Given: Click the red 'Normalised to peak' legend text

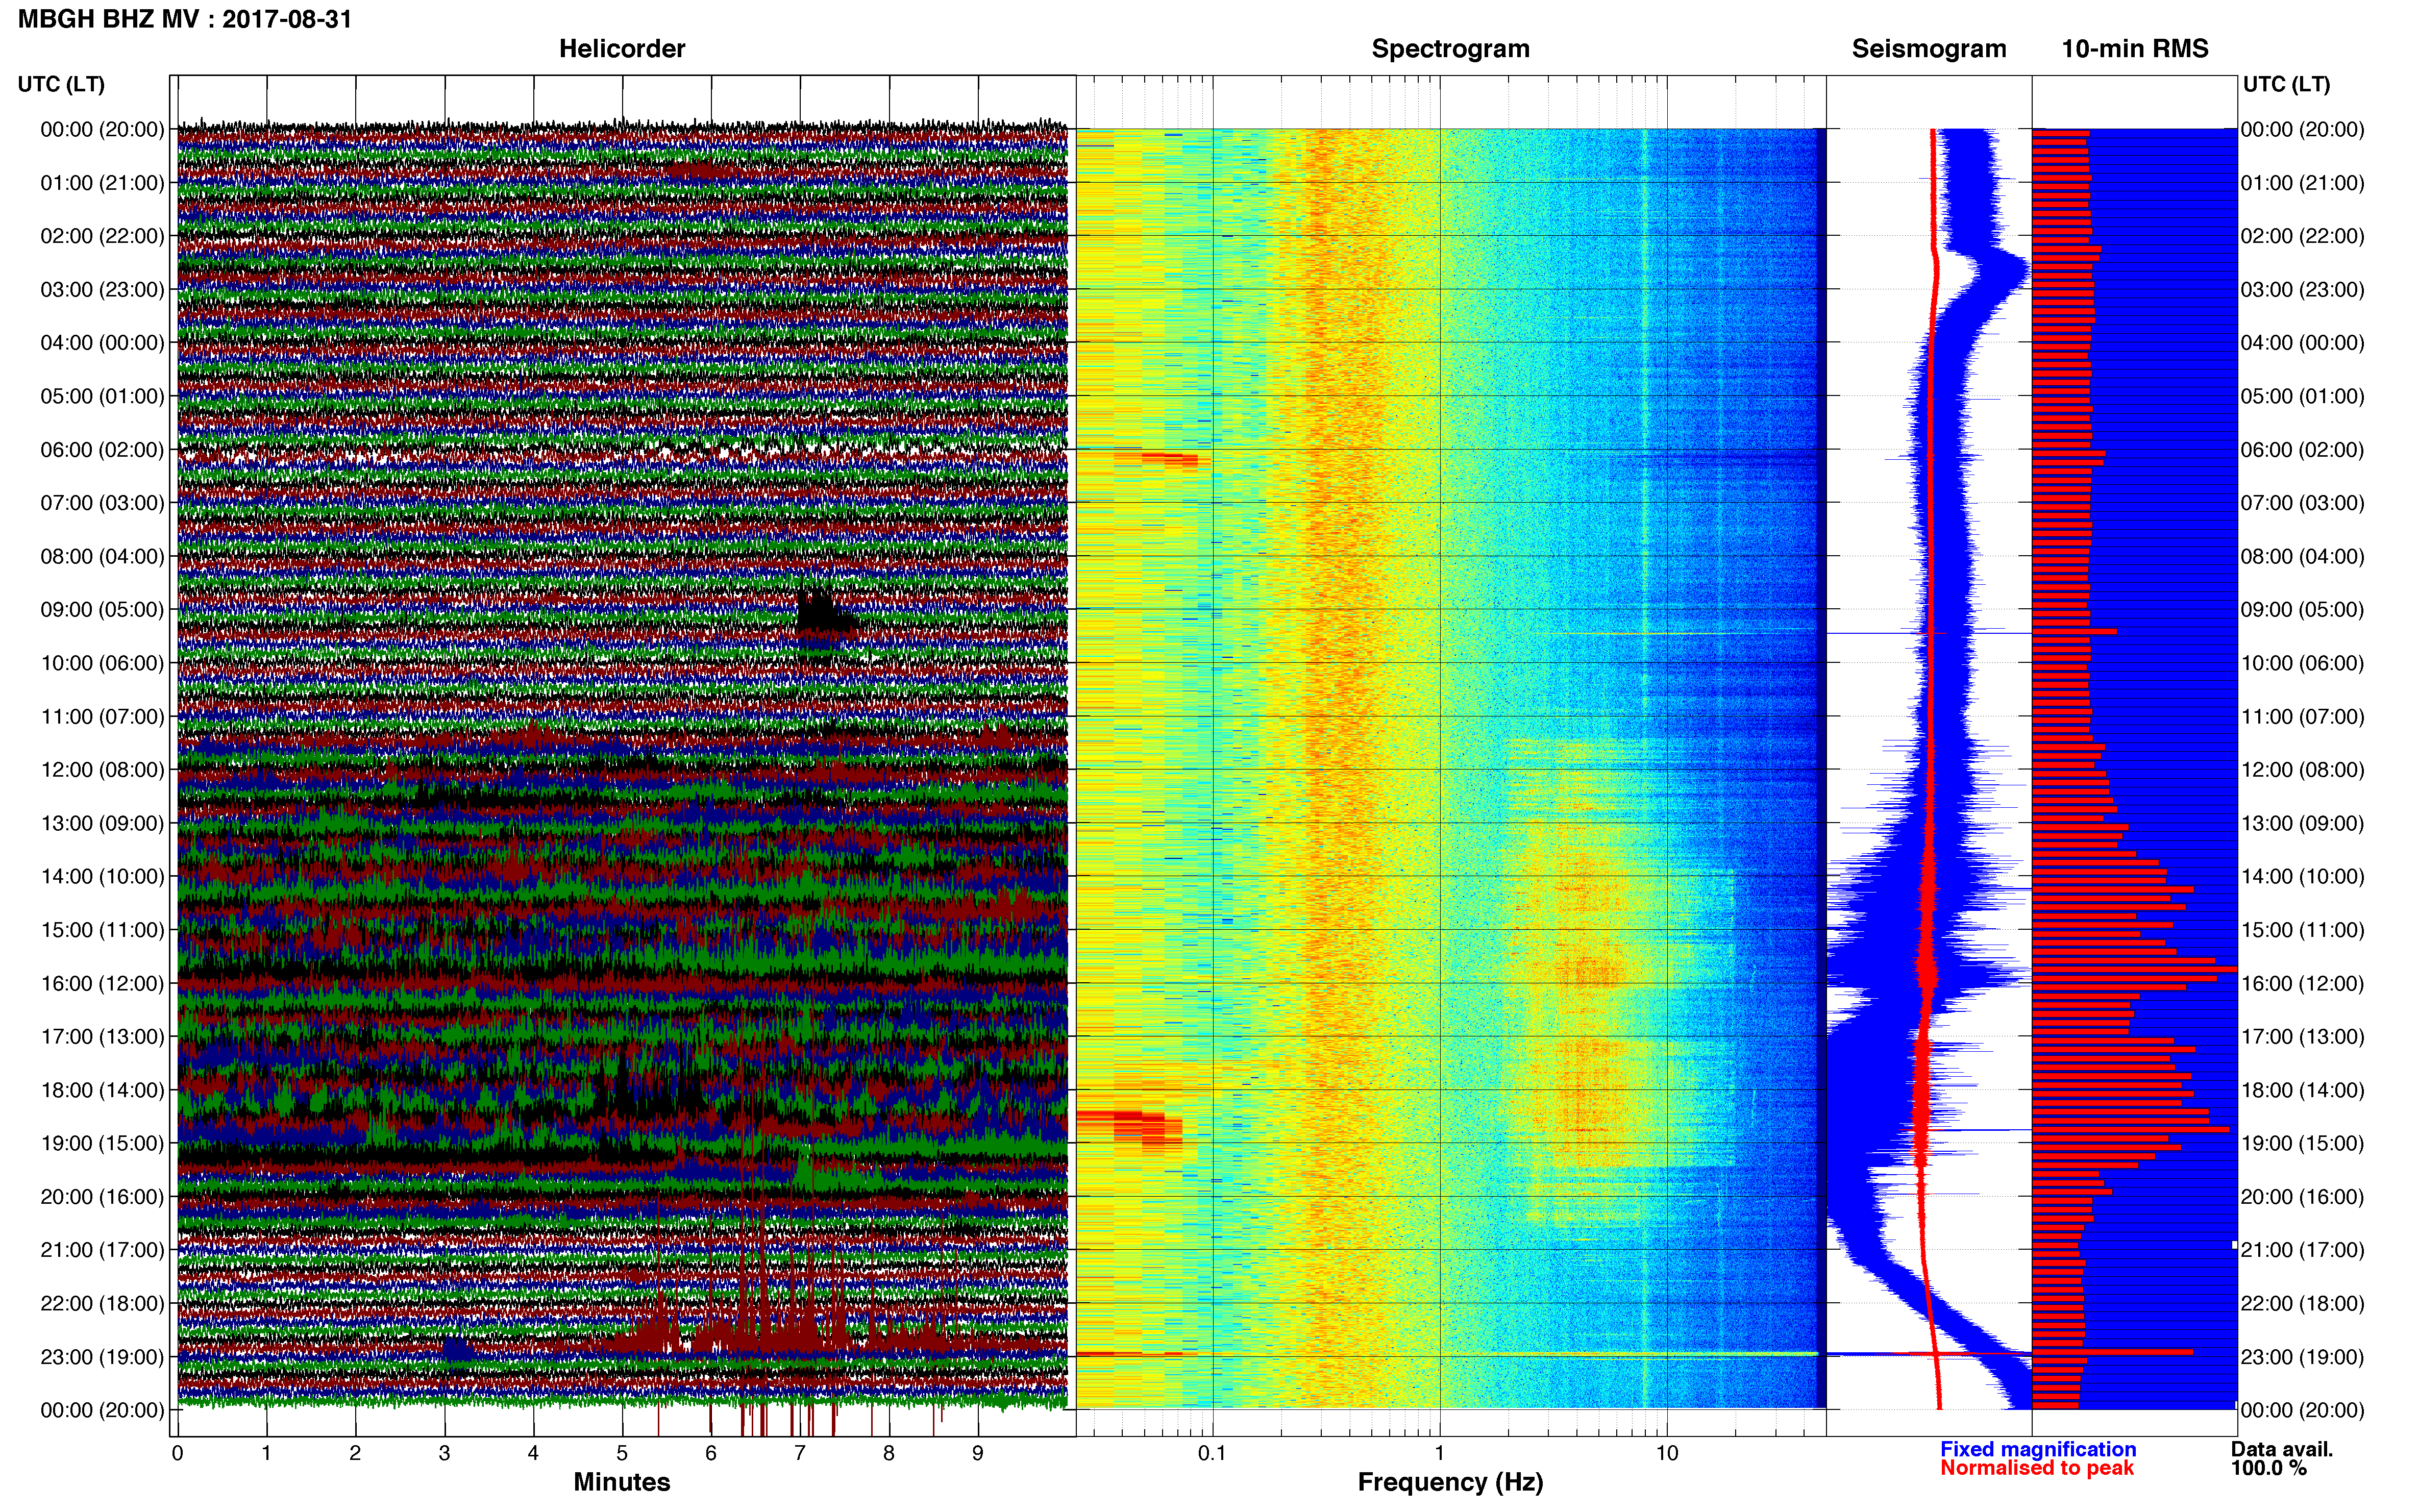Looking at the screenshot, I should [2037, 1468].
